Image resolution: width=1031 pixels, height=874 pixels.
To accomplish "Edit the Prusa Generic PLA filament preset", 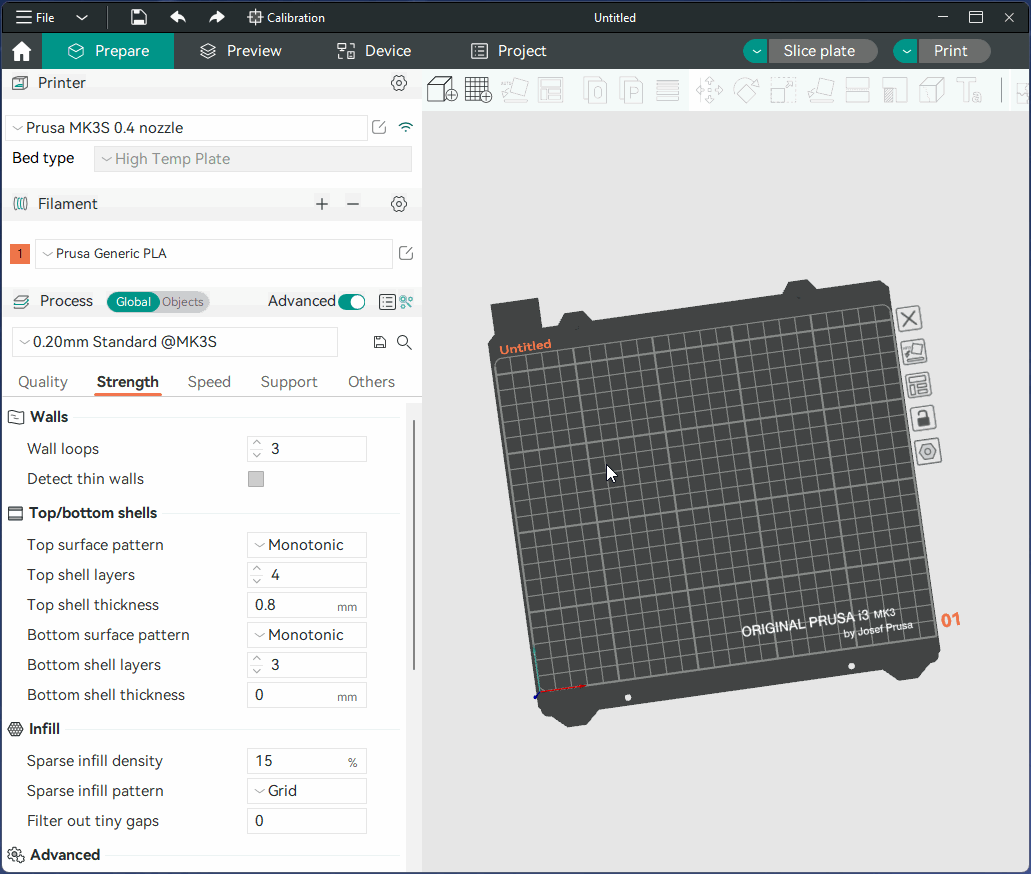I will pos(406,253).
